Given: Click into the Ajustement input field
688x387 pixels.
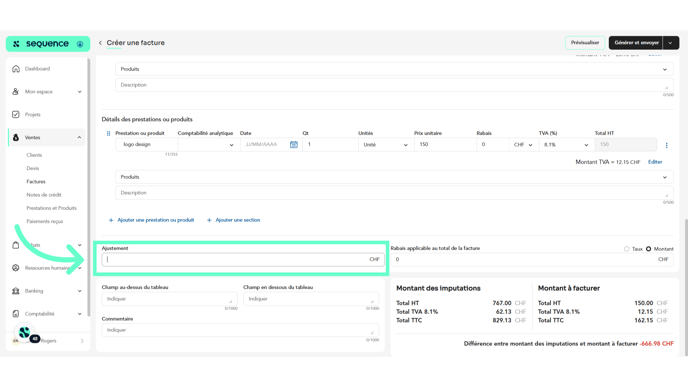Looking at the screenshot, I should click(243, 259).
